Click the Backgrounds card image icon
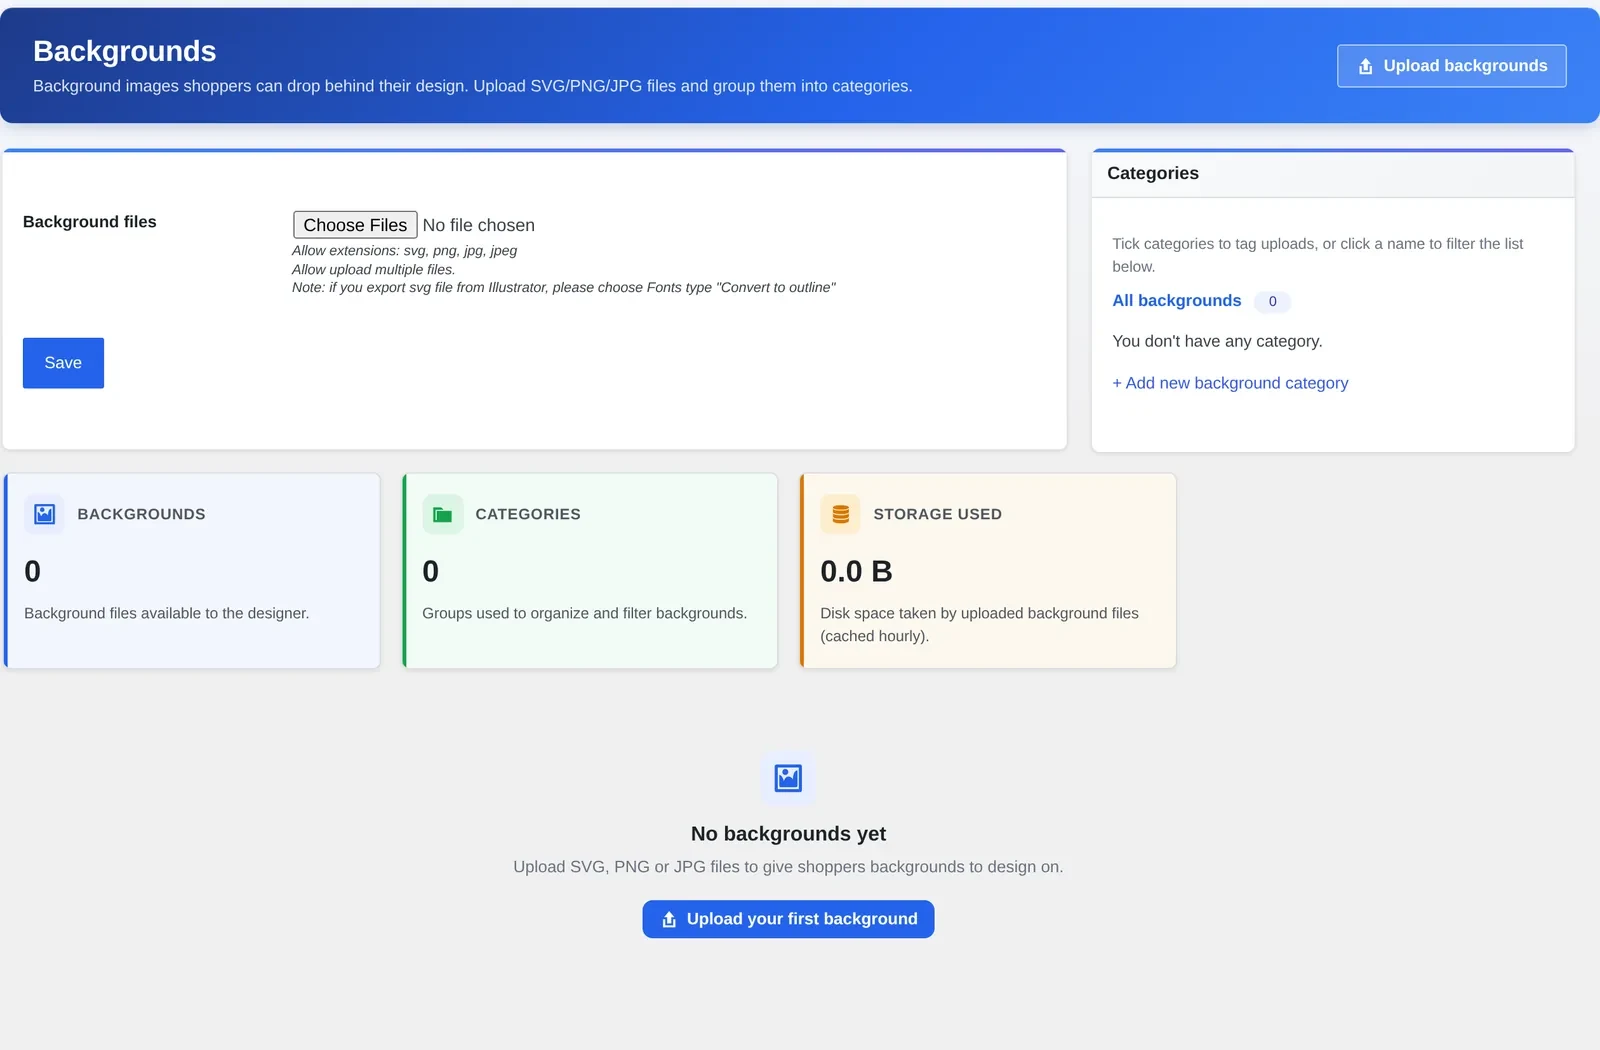This screenshot has height=1050, width=1600. click(44, 514)
